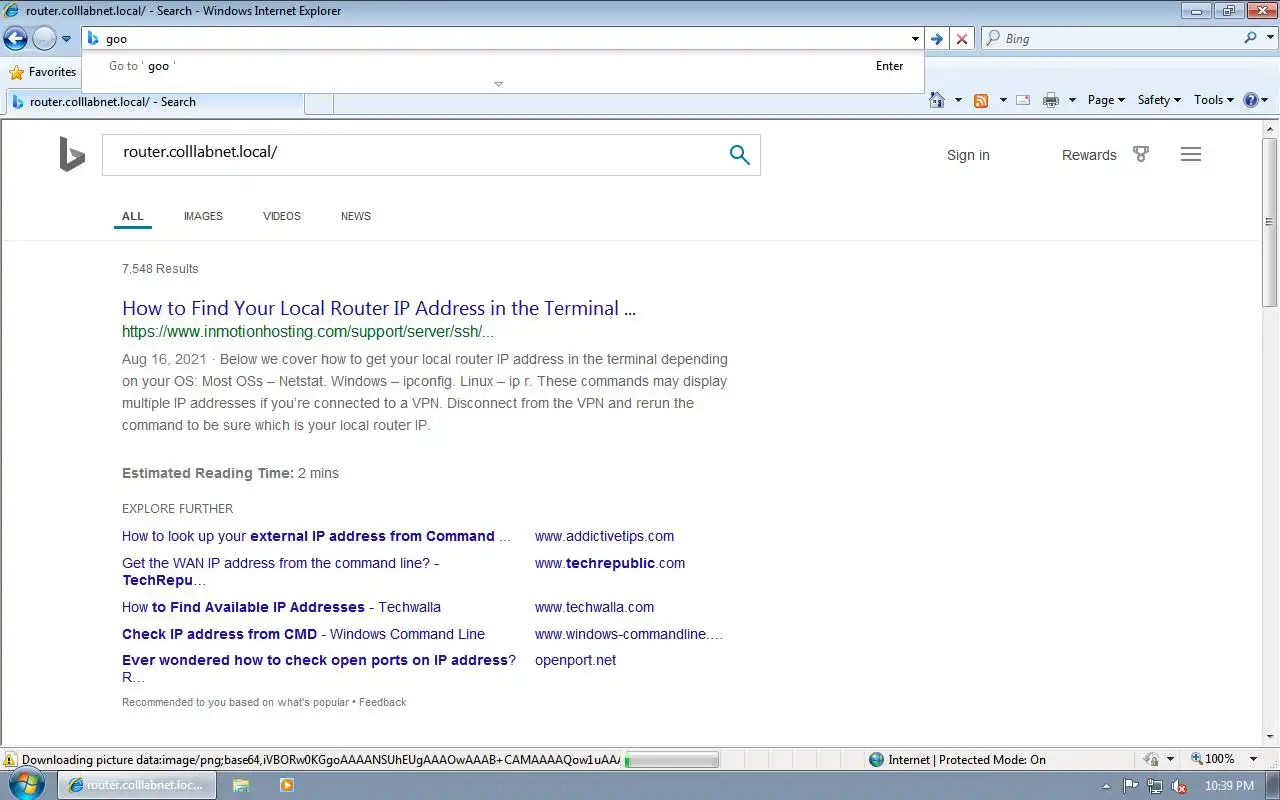Click the Print icon
Viewport: 1280px width, 800px height.
point(1050,100)
